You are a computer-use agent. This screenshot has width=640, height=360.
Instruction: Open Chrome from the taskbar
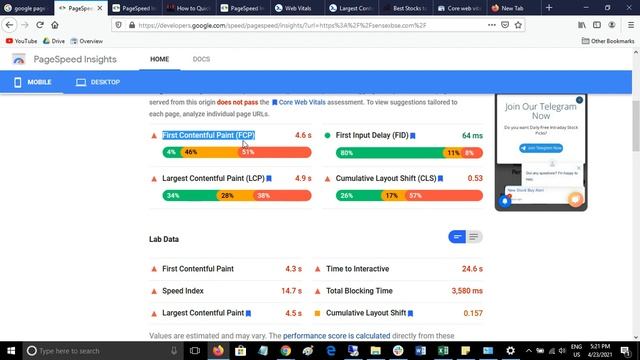point(285,351)
